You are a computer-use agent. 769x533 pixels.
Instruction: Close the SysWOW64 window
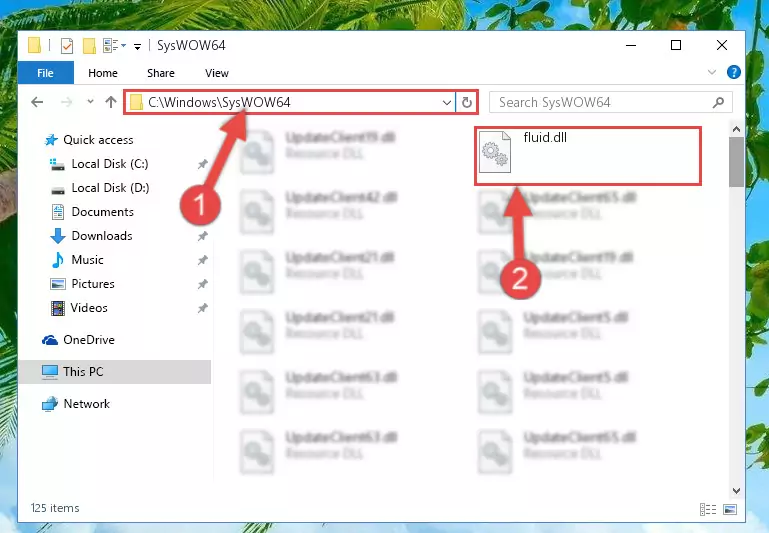tap(721, 45)
